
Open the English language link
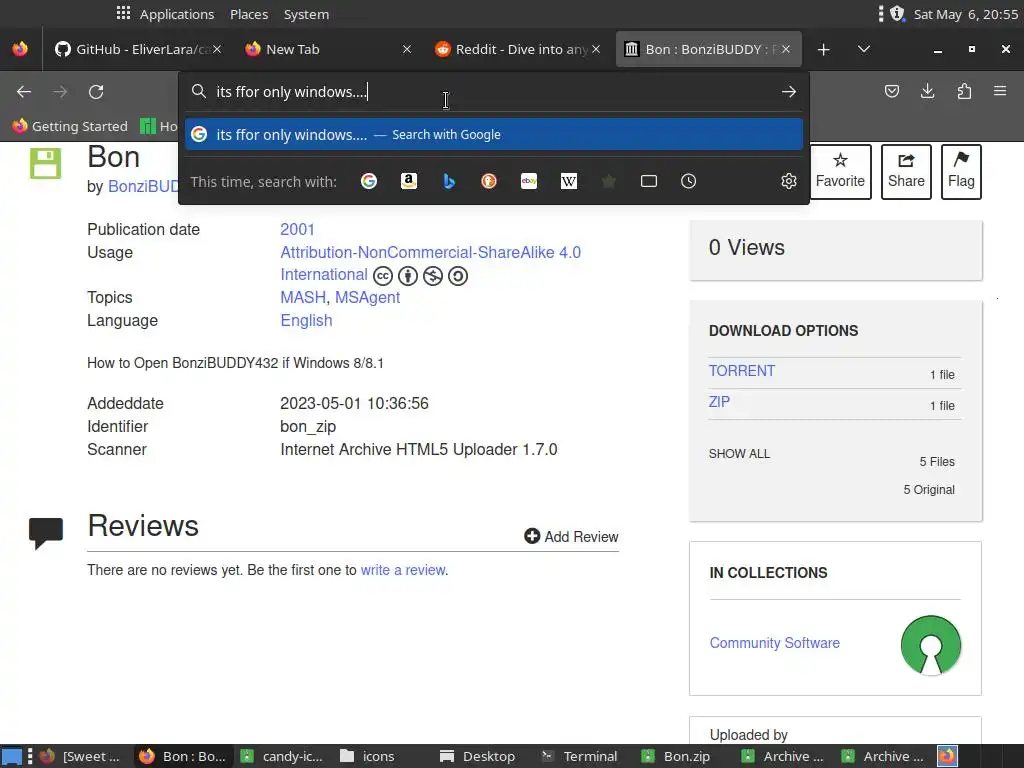[x=306, y=320]
